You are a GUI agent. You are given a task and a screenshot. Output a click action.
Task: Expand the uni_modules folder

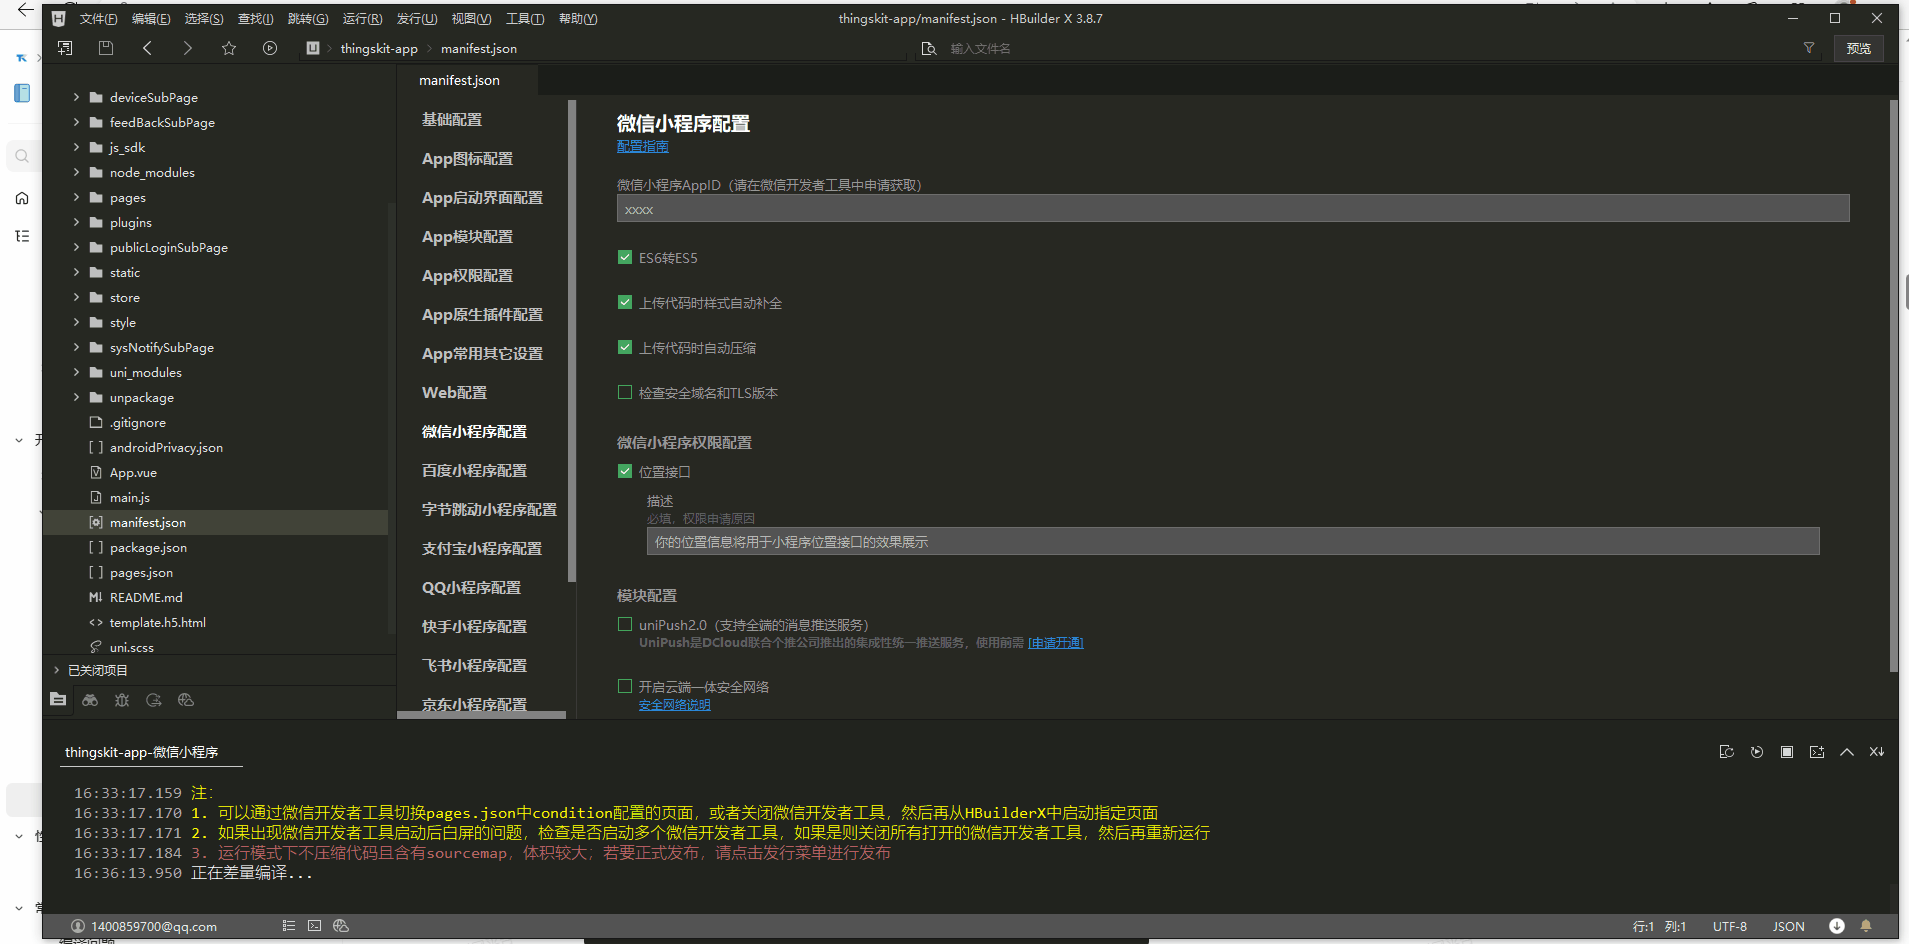pos(76,372)
